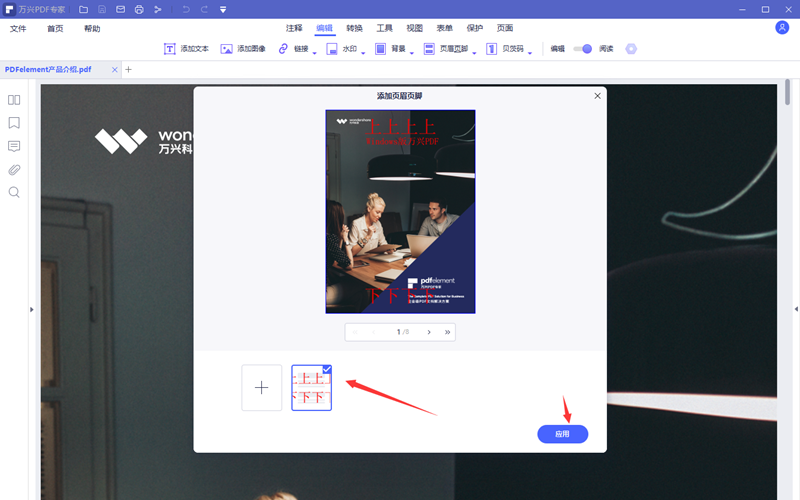Image resolution: width=800 pixels, height=500 pixels.
Task: Toggle the 编辑/阅读 mode switch
Action: [x=582, y=48]
